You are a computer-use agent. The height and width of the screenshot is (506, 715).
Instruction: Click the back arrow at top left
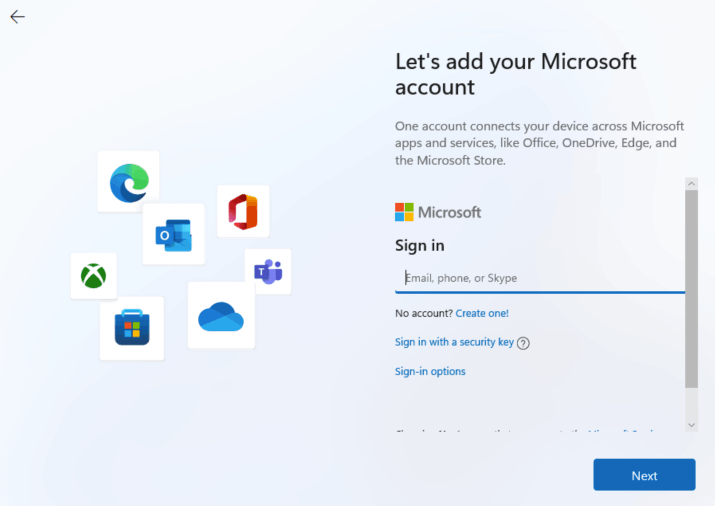click(17, 17)
